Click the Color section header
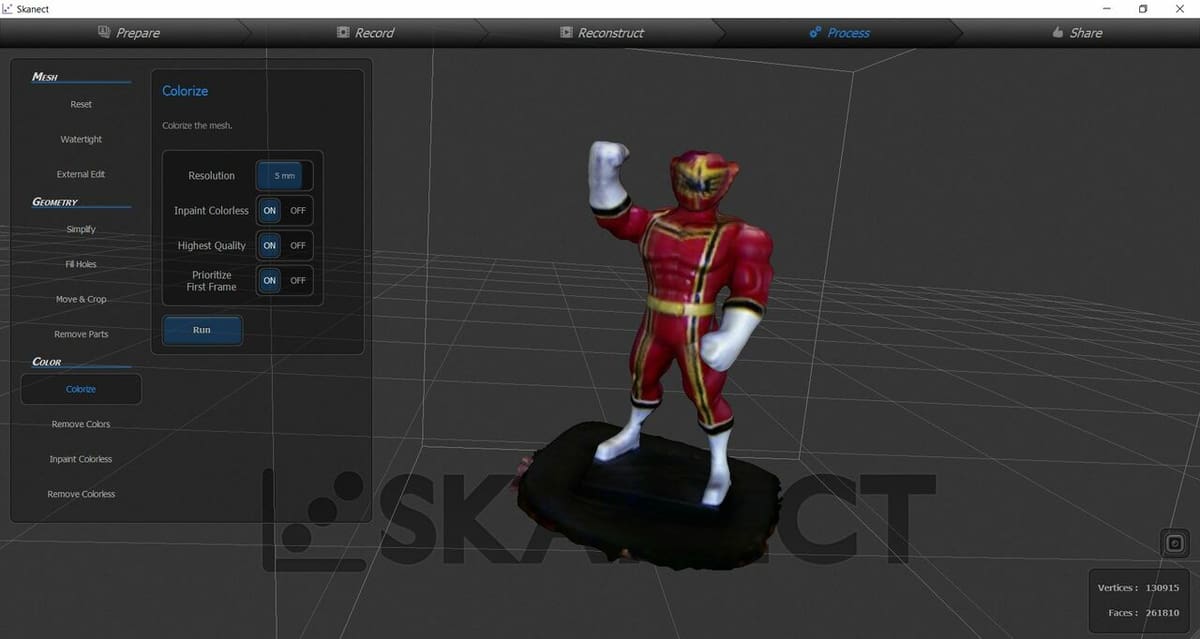The height and width of the screenshot is (639, 1200). click(x=47, y=362)
